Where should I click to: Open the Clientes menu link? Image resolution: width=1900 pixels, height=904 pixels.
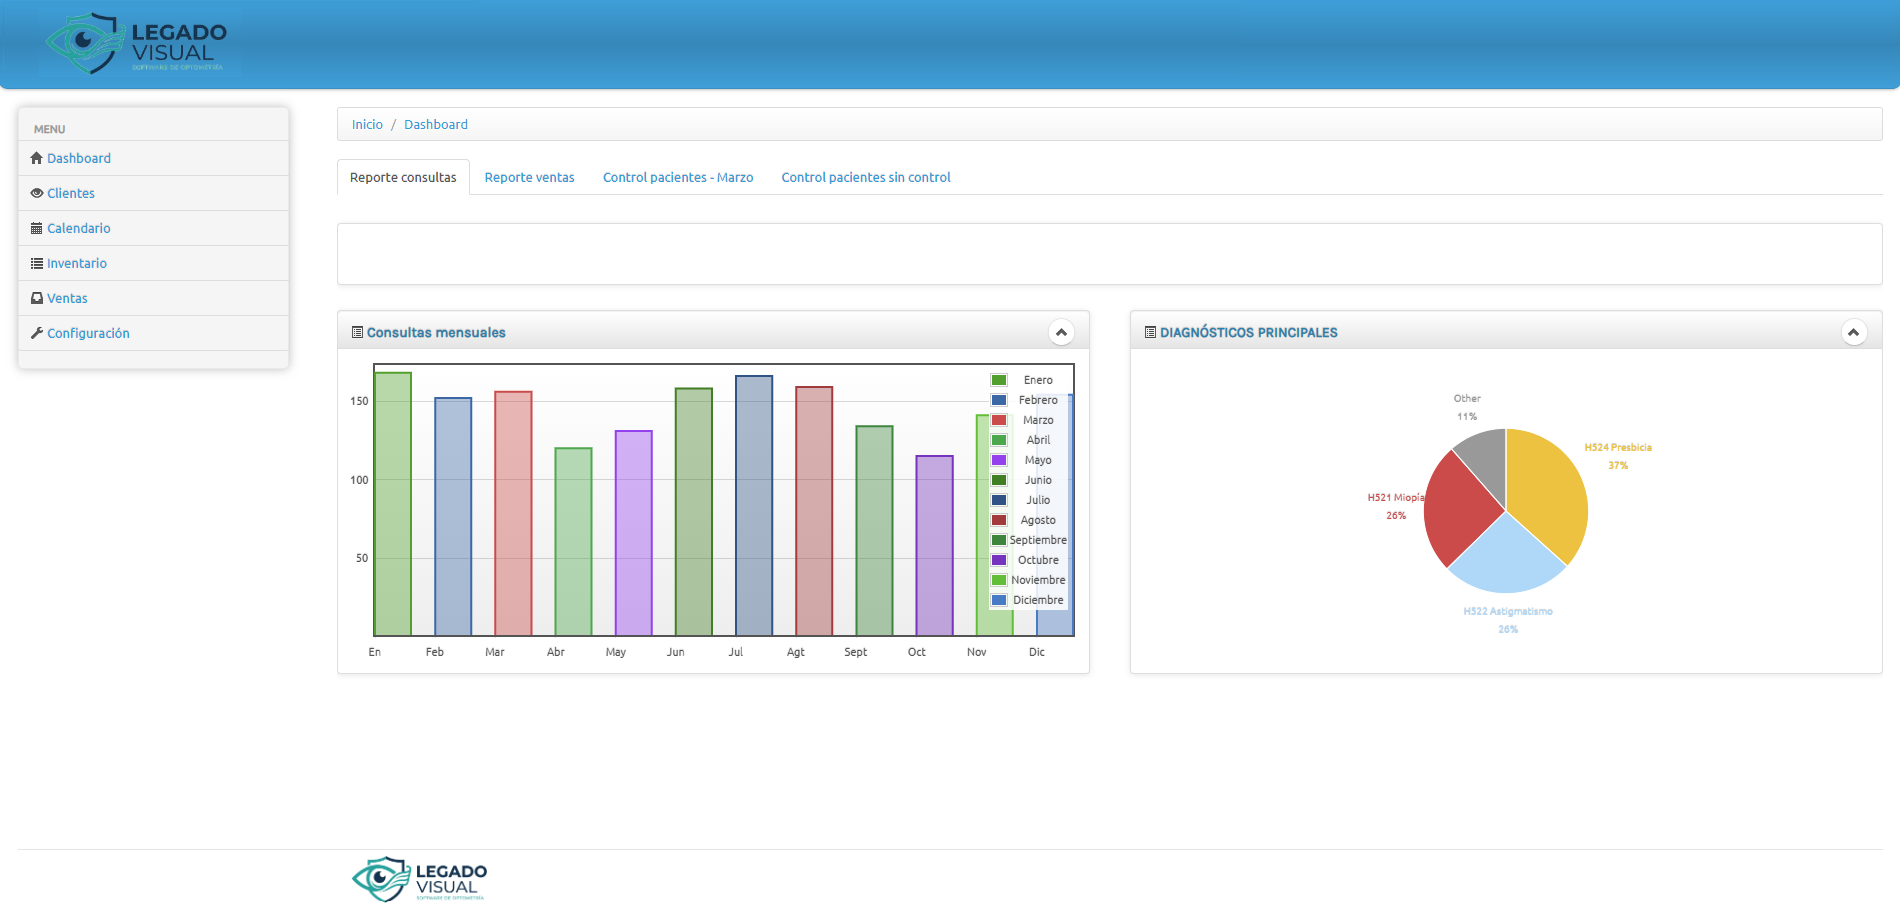point(71,193)
